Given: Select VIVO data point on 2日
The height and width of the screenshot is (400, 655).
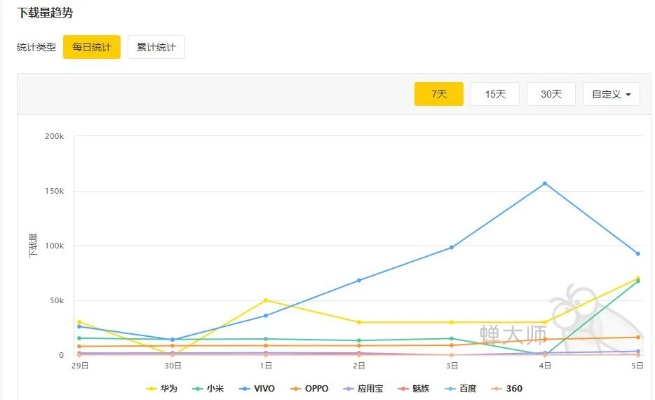Looking at the screenshot, I should (359, 280).
